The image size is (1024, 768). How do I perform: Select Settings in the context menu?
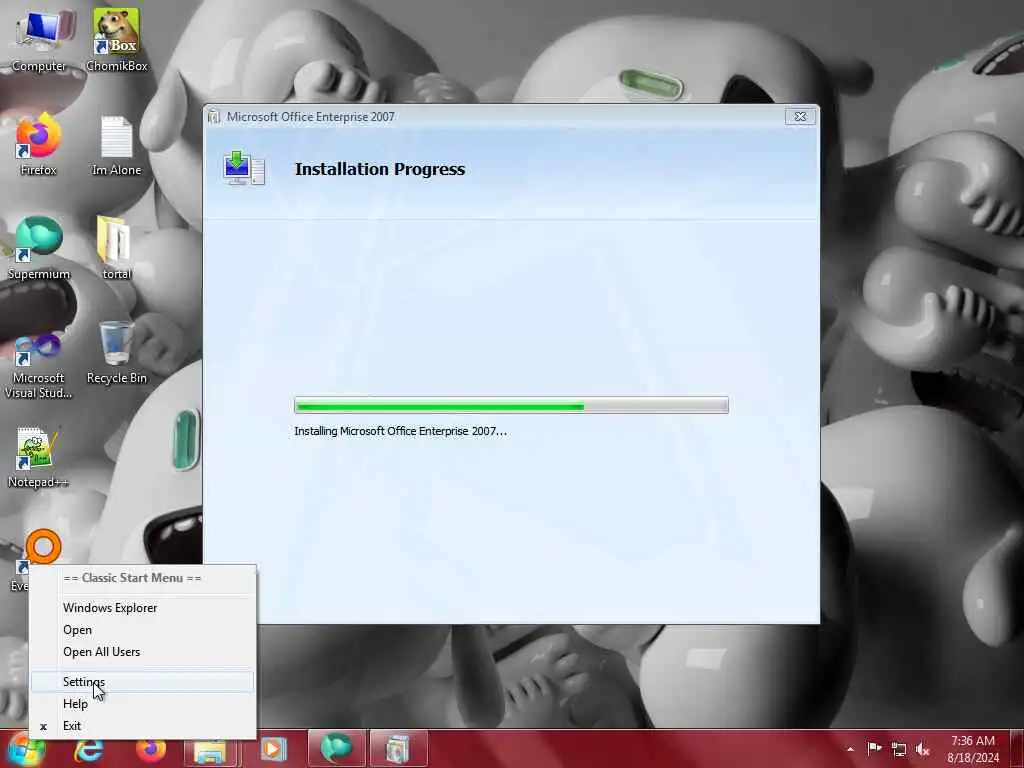coord(142,682)
